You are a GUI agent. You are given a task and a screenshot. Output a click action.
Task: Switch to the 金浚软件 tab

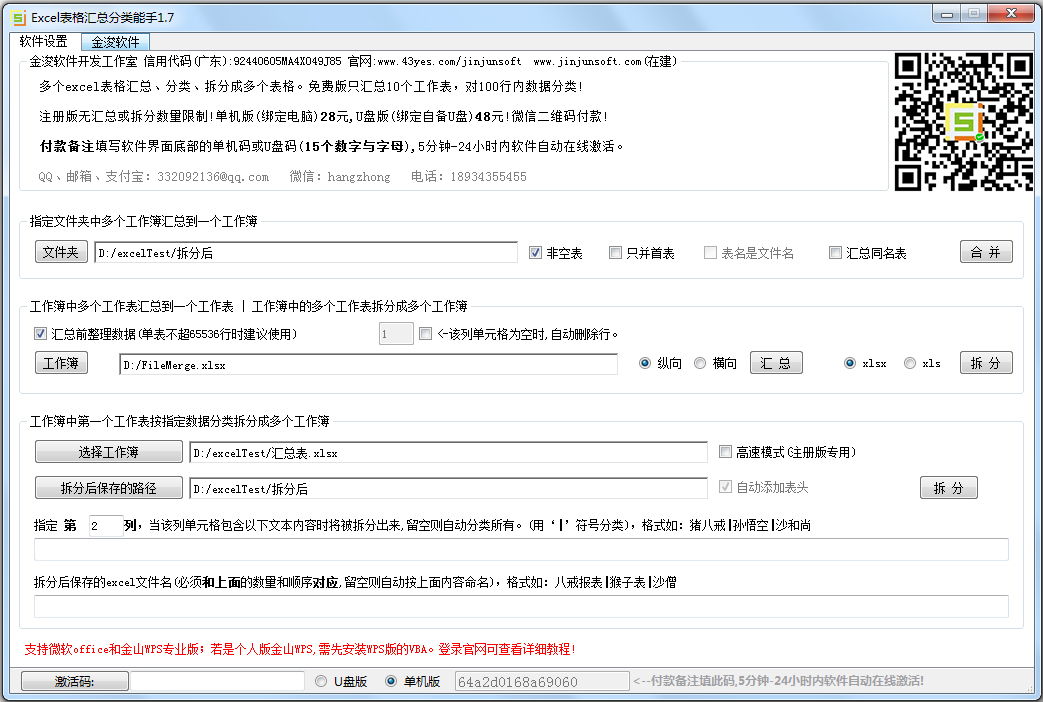click(114, 42)
